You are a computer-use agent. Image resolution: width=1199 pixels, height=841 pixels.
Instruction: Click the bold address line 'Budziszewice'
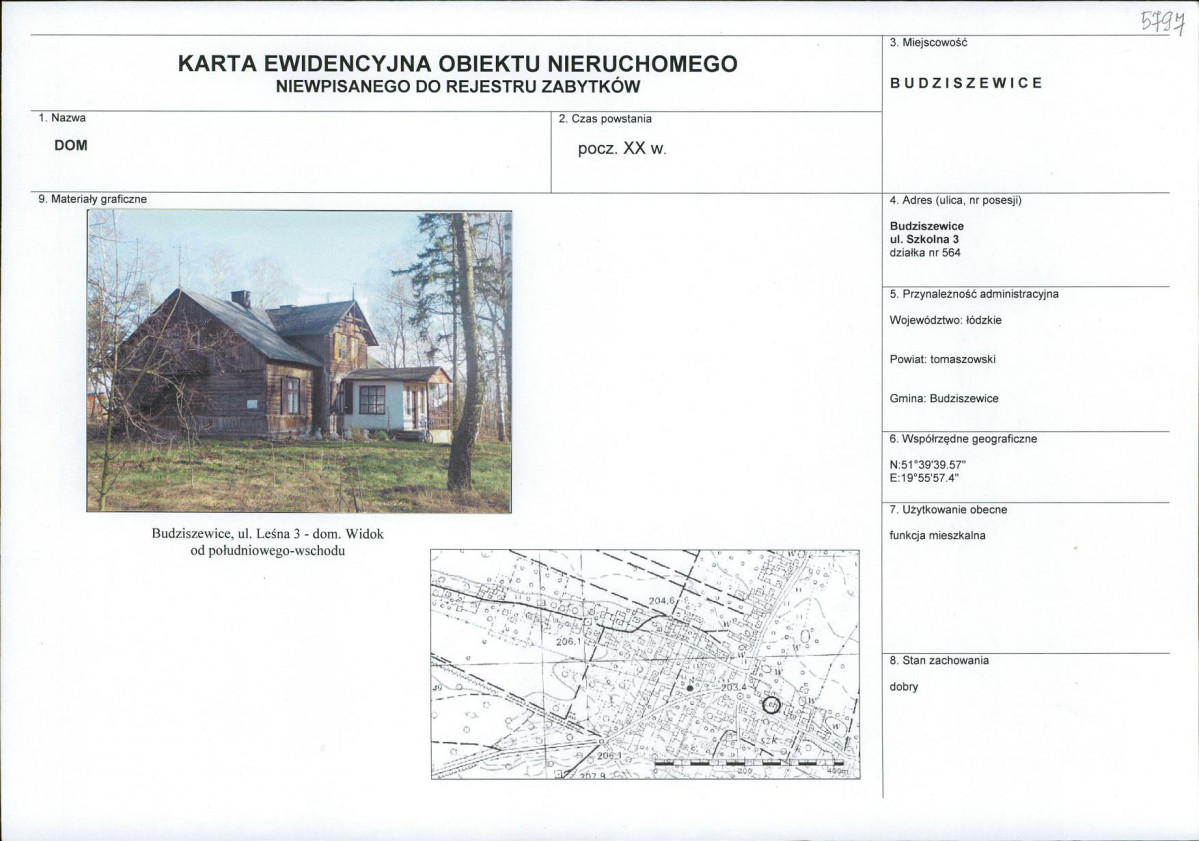(x=927, y=226)
